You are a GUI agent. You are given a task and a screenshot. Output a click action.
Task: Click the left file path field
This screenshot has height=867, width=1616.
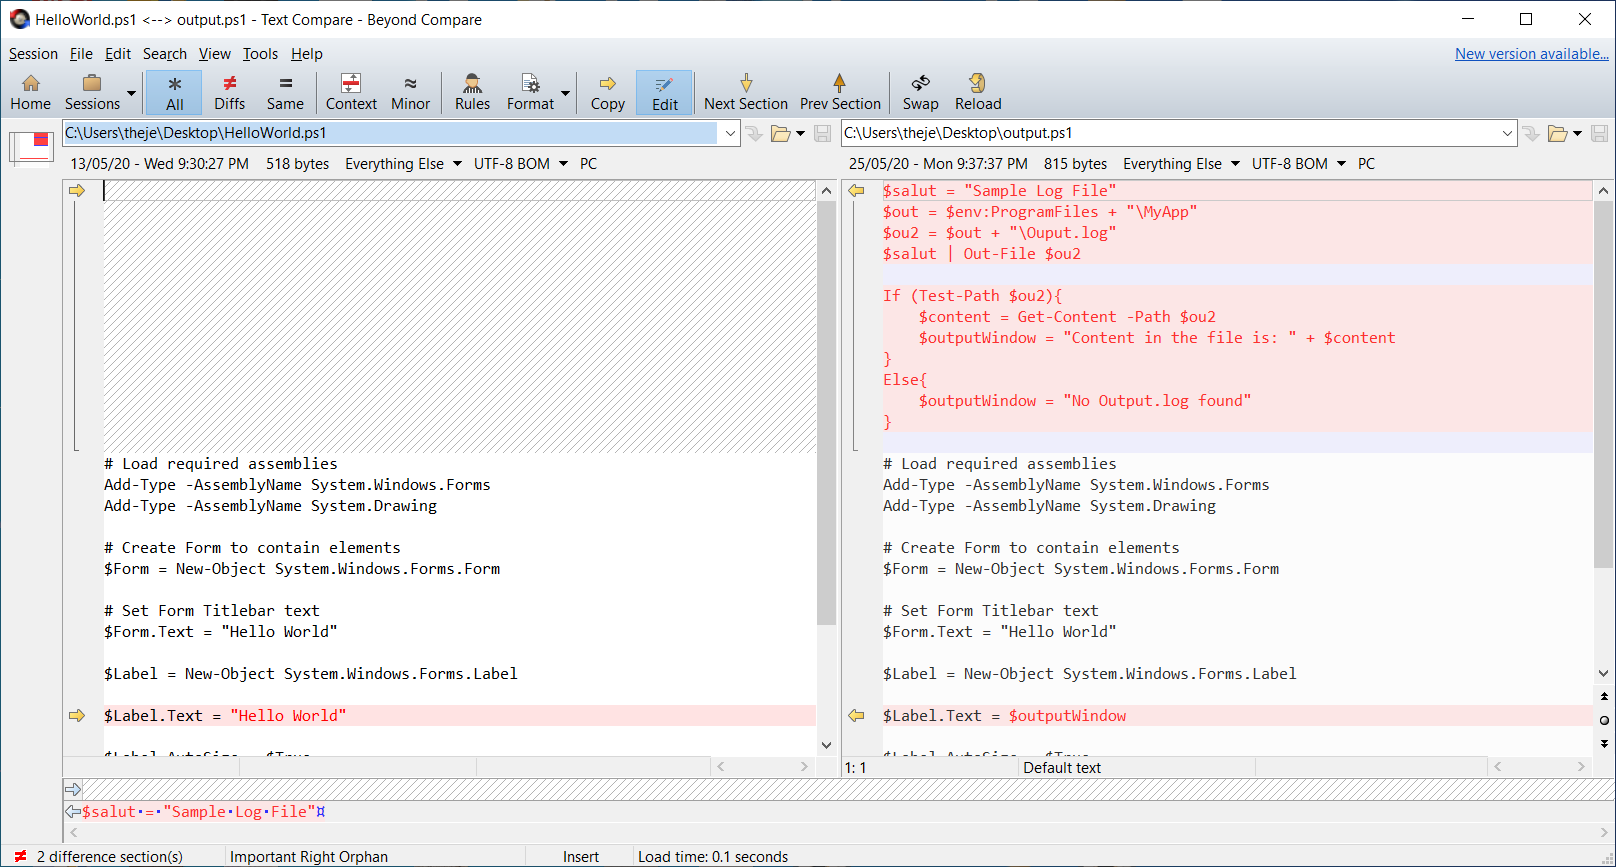[390, 133]
